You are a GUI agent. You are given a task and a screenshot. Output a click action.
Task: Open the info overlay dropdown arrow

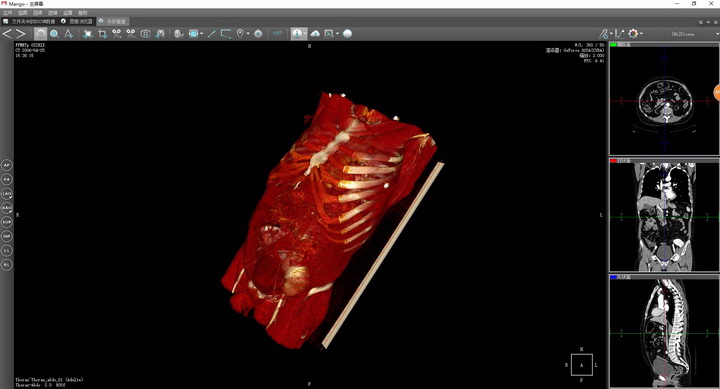304,34
